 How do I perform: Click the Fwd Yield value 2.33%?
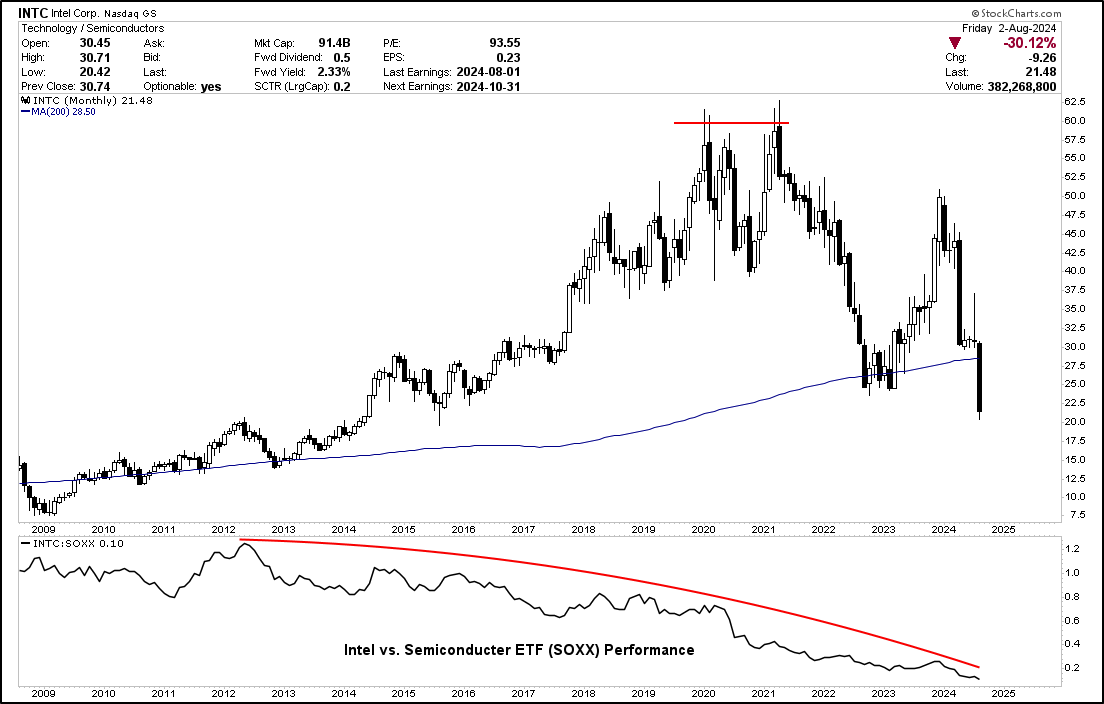(x=334, y=72)
